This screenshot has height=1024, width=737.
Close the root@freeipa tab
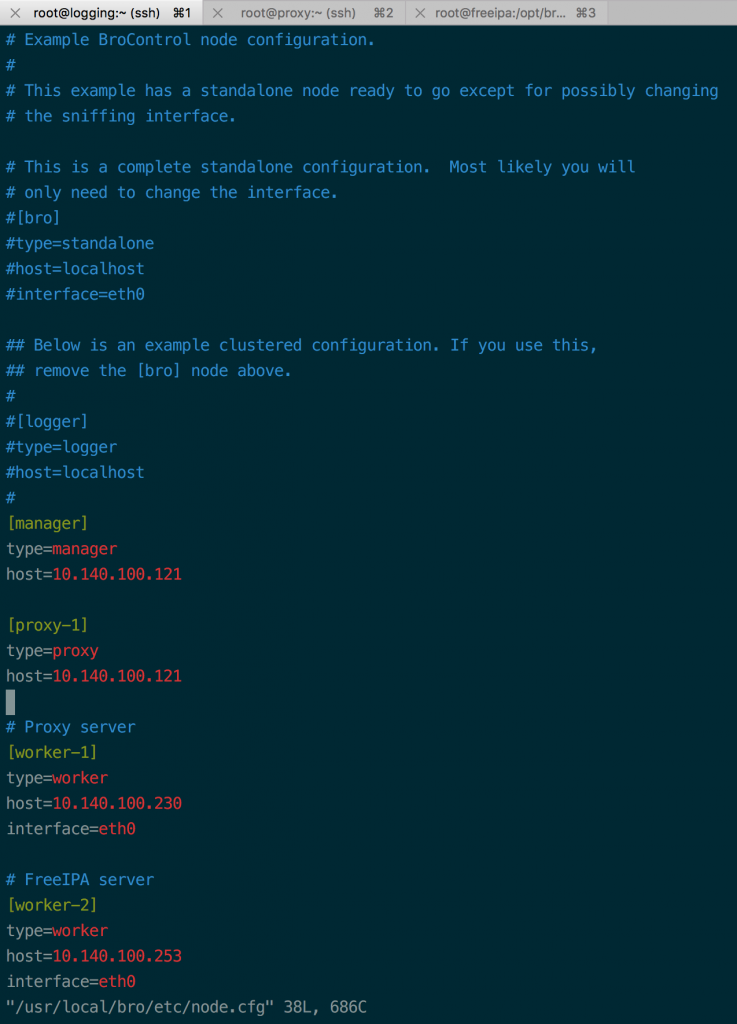pos(420,13)
